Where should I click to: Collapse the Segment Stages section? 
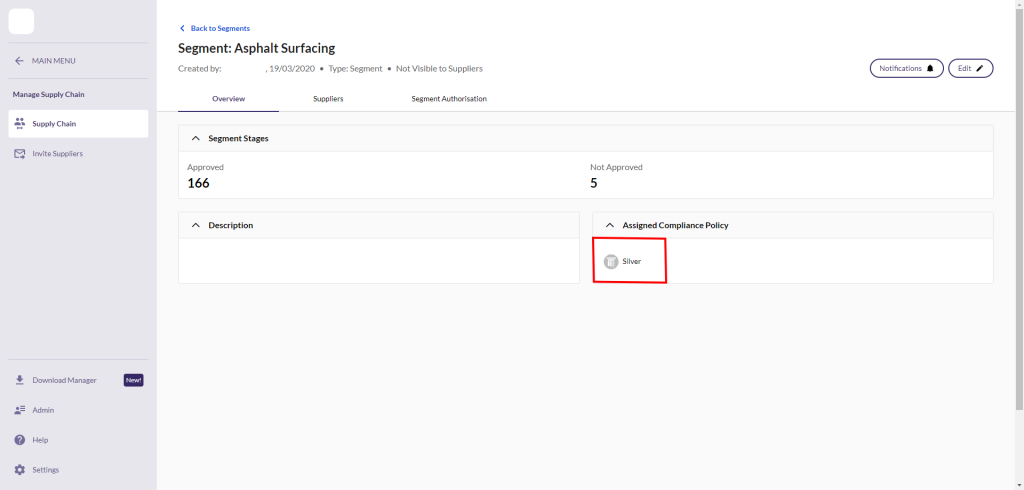(196, 138)
